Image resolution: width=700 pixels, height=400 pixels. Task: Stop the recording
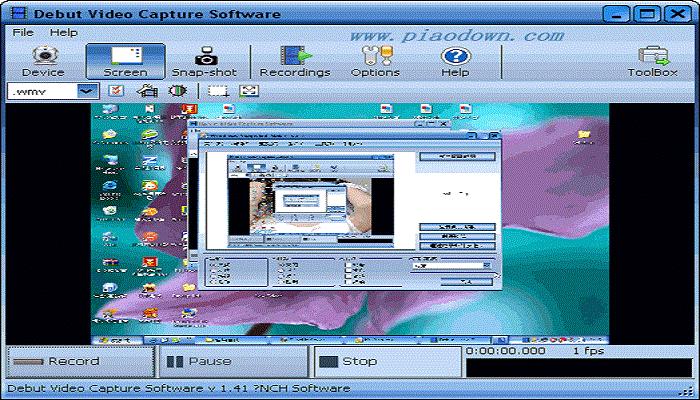coord(387,362)
